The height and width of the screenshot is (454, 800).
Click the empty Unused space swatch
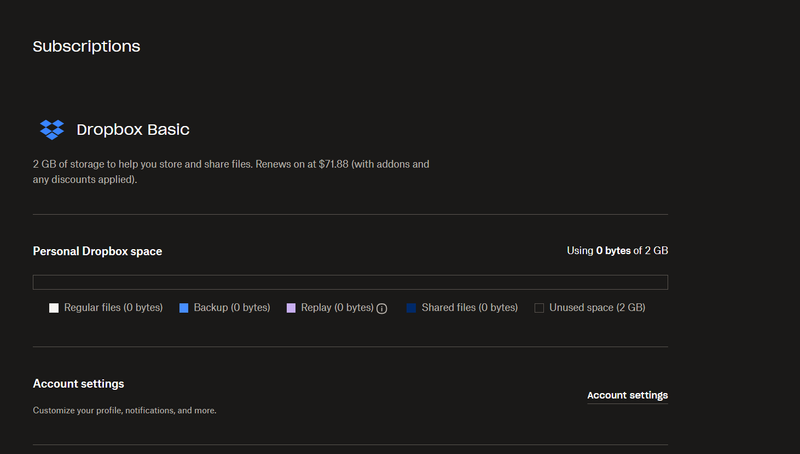[539, 308]
